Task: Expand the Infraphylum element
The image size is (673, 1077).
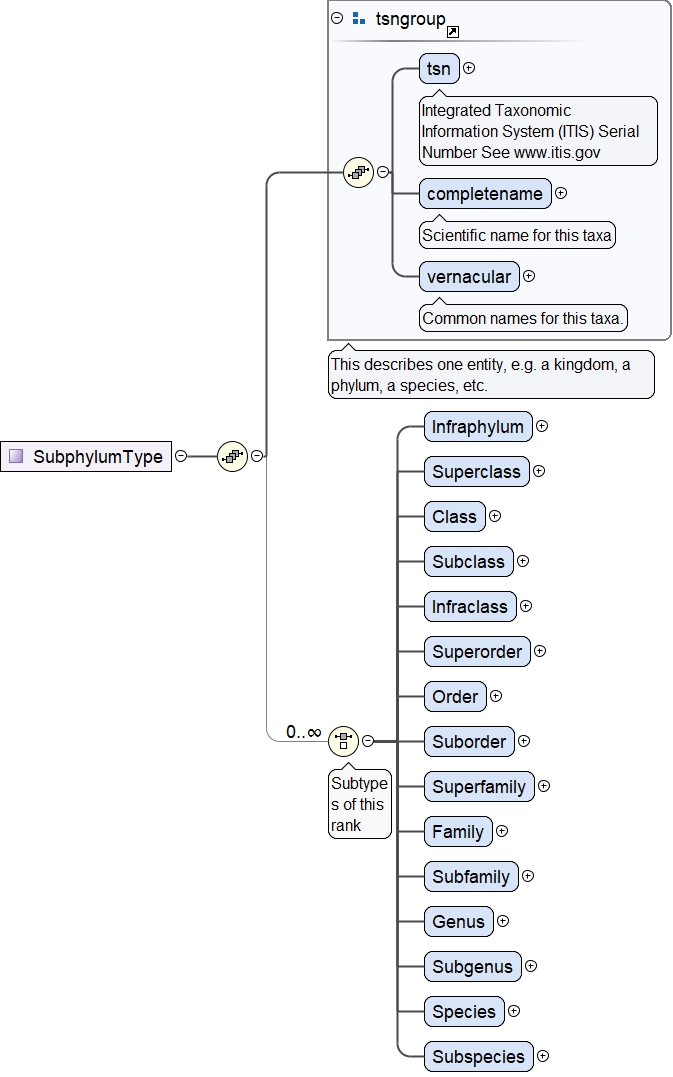Action: click(542, 427)
